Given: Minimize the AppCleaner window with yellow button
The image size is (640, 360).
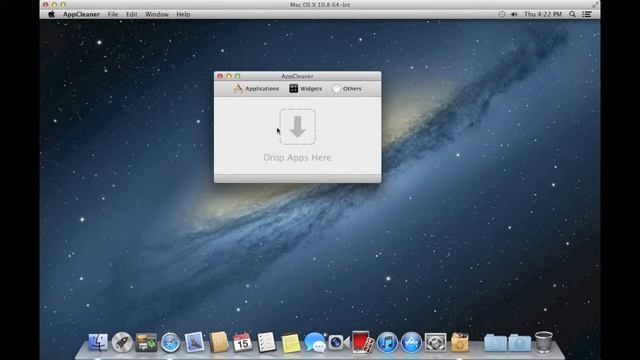Looking at the screenshot, I should click(x=229, y=76).
